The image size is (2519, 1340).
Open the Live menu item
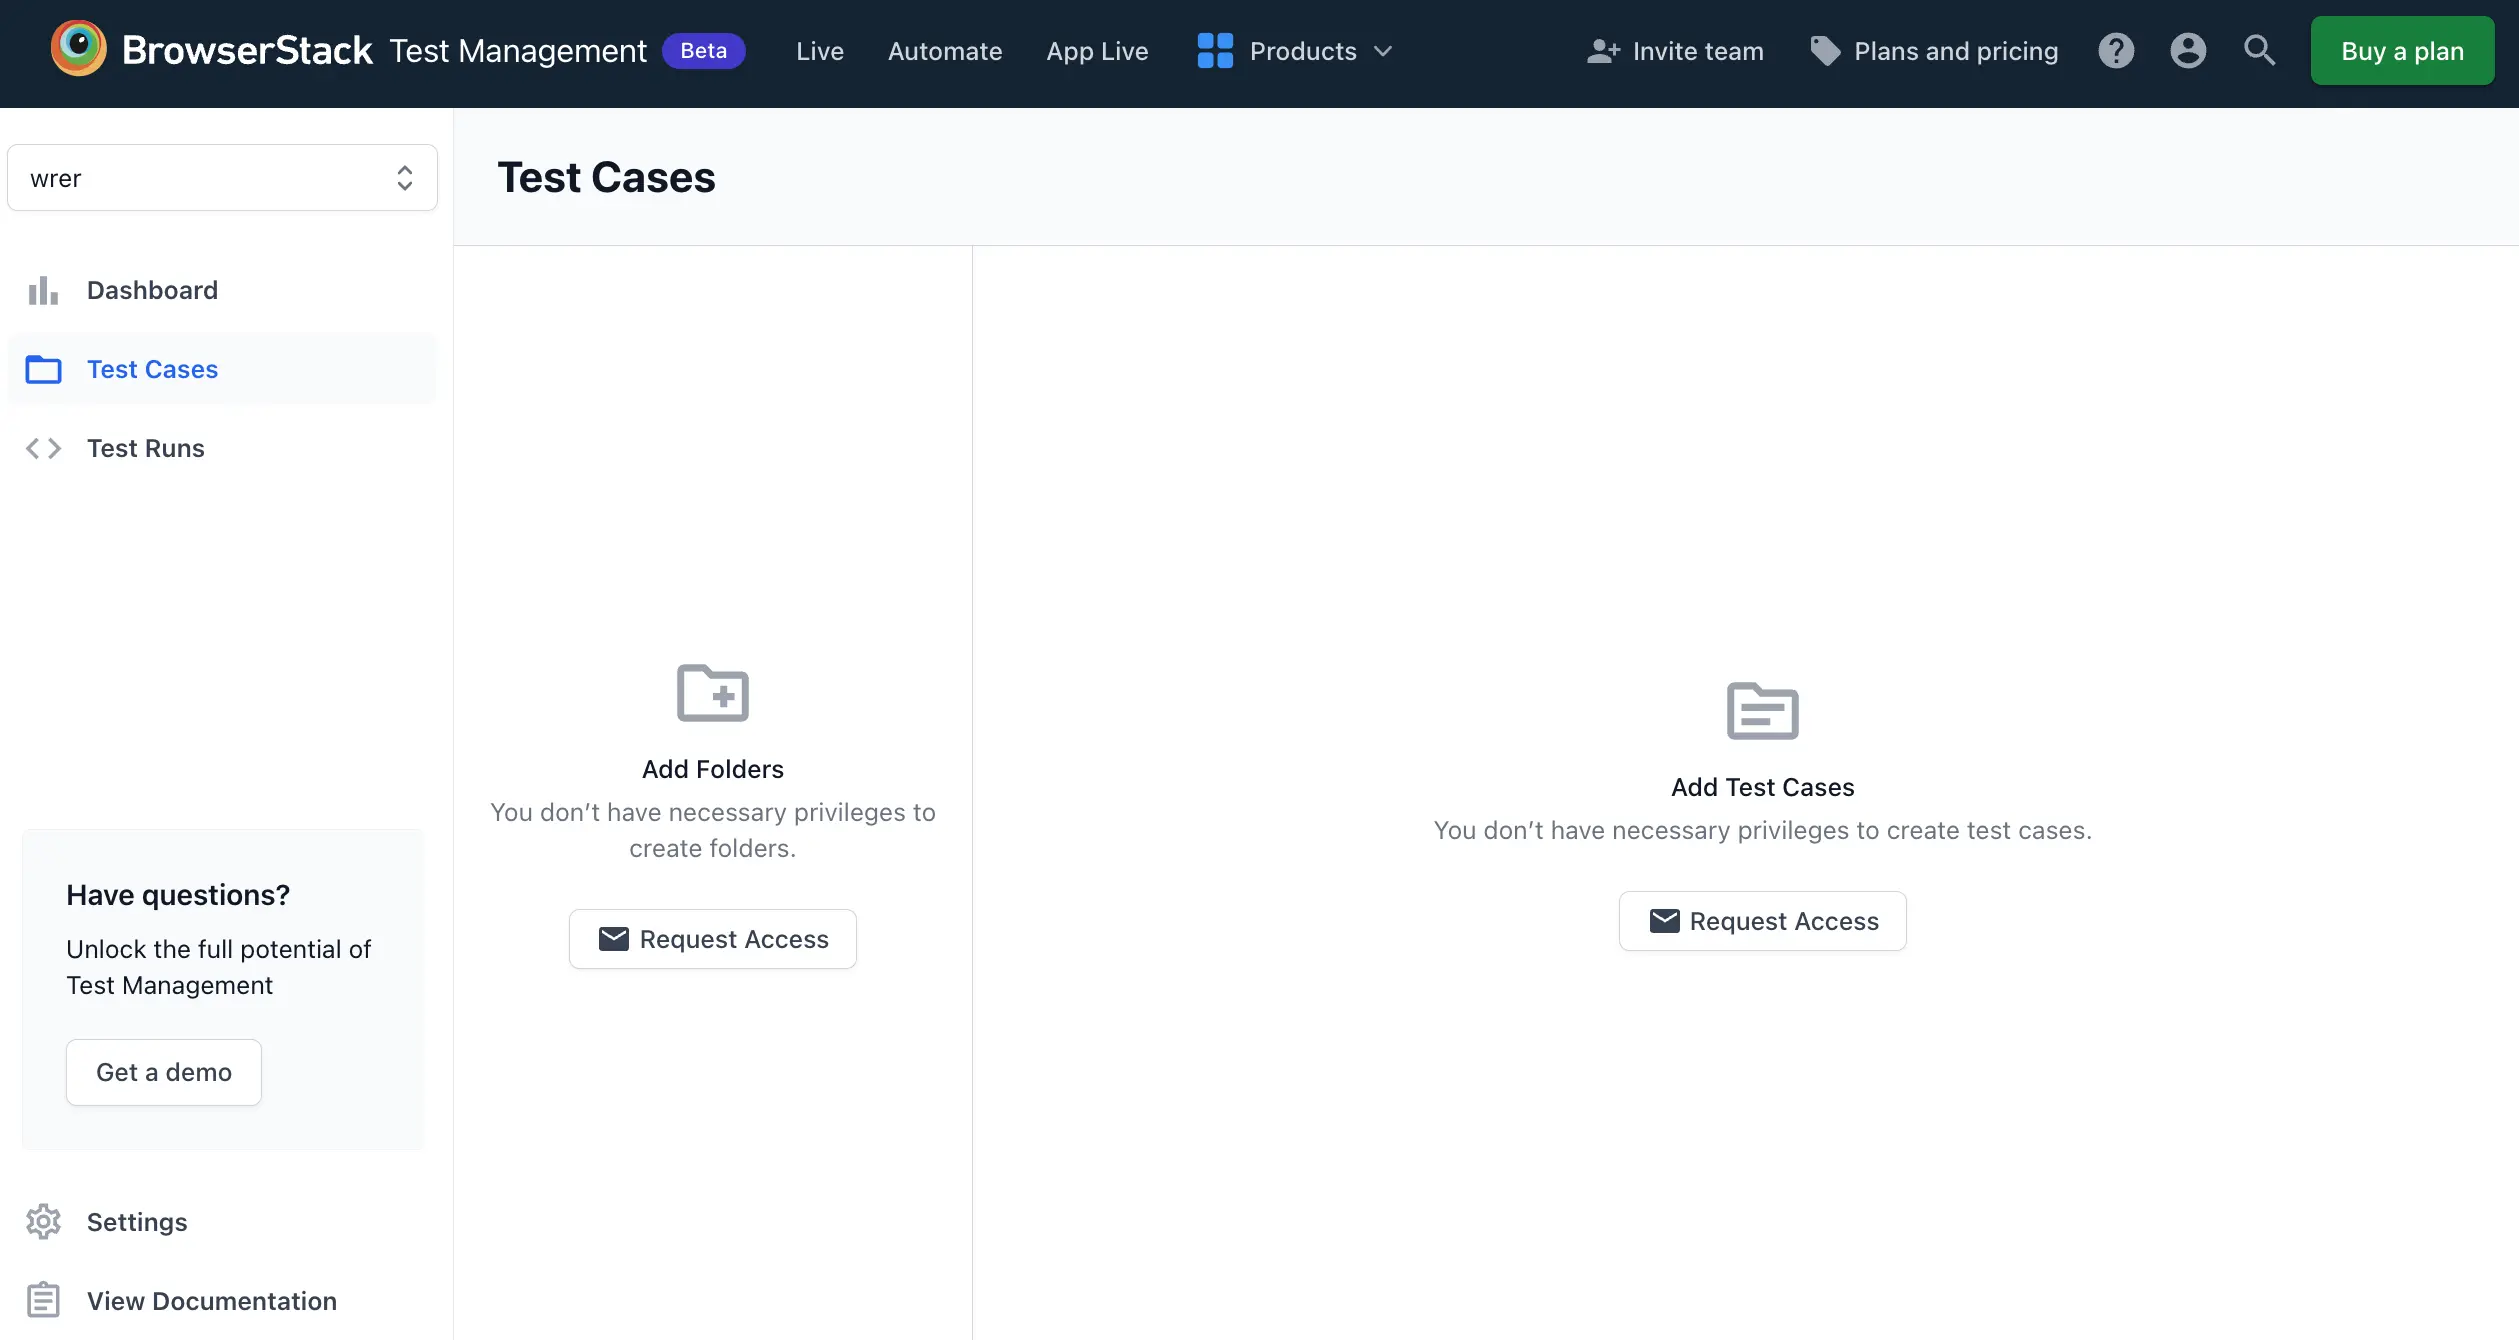[x=819, y=51]
